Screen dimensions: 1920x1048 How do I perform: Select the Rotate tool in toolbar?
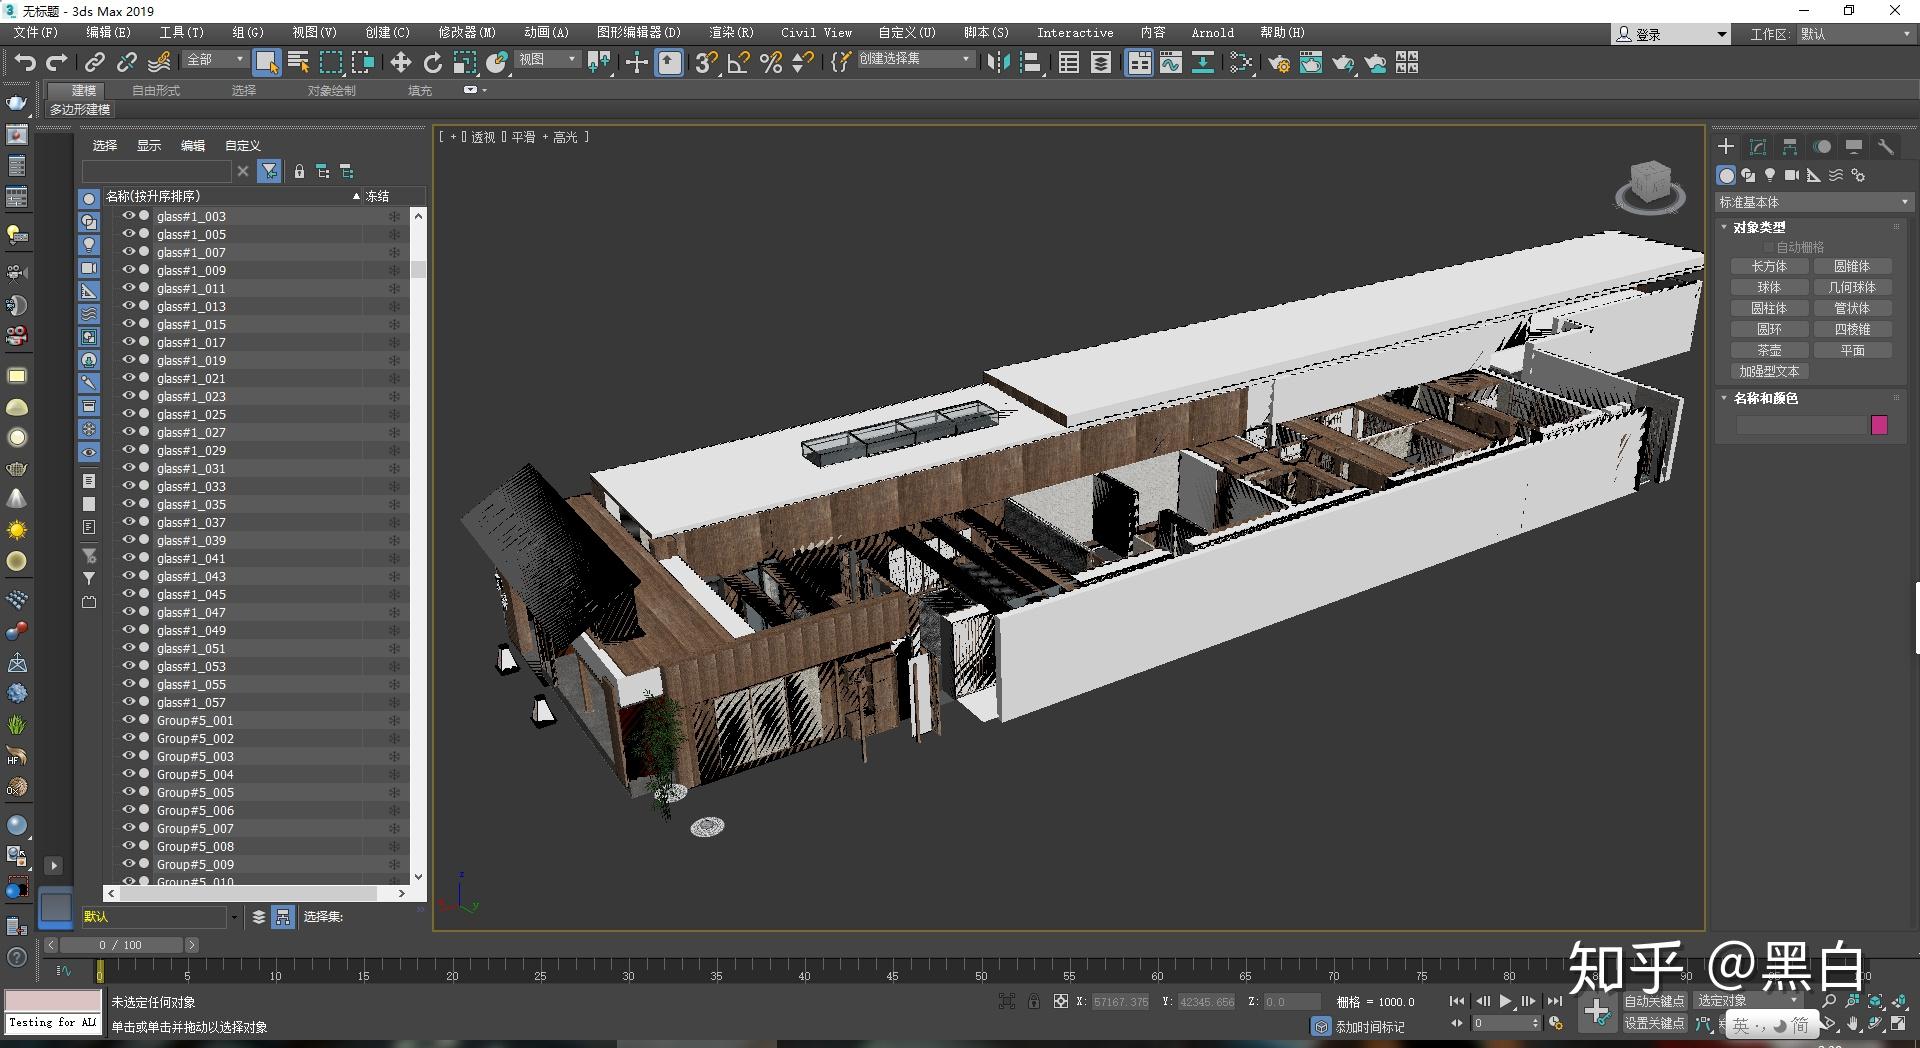432,63
